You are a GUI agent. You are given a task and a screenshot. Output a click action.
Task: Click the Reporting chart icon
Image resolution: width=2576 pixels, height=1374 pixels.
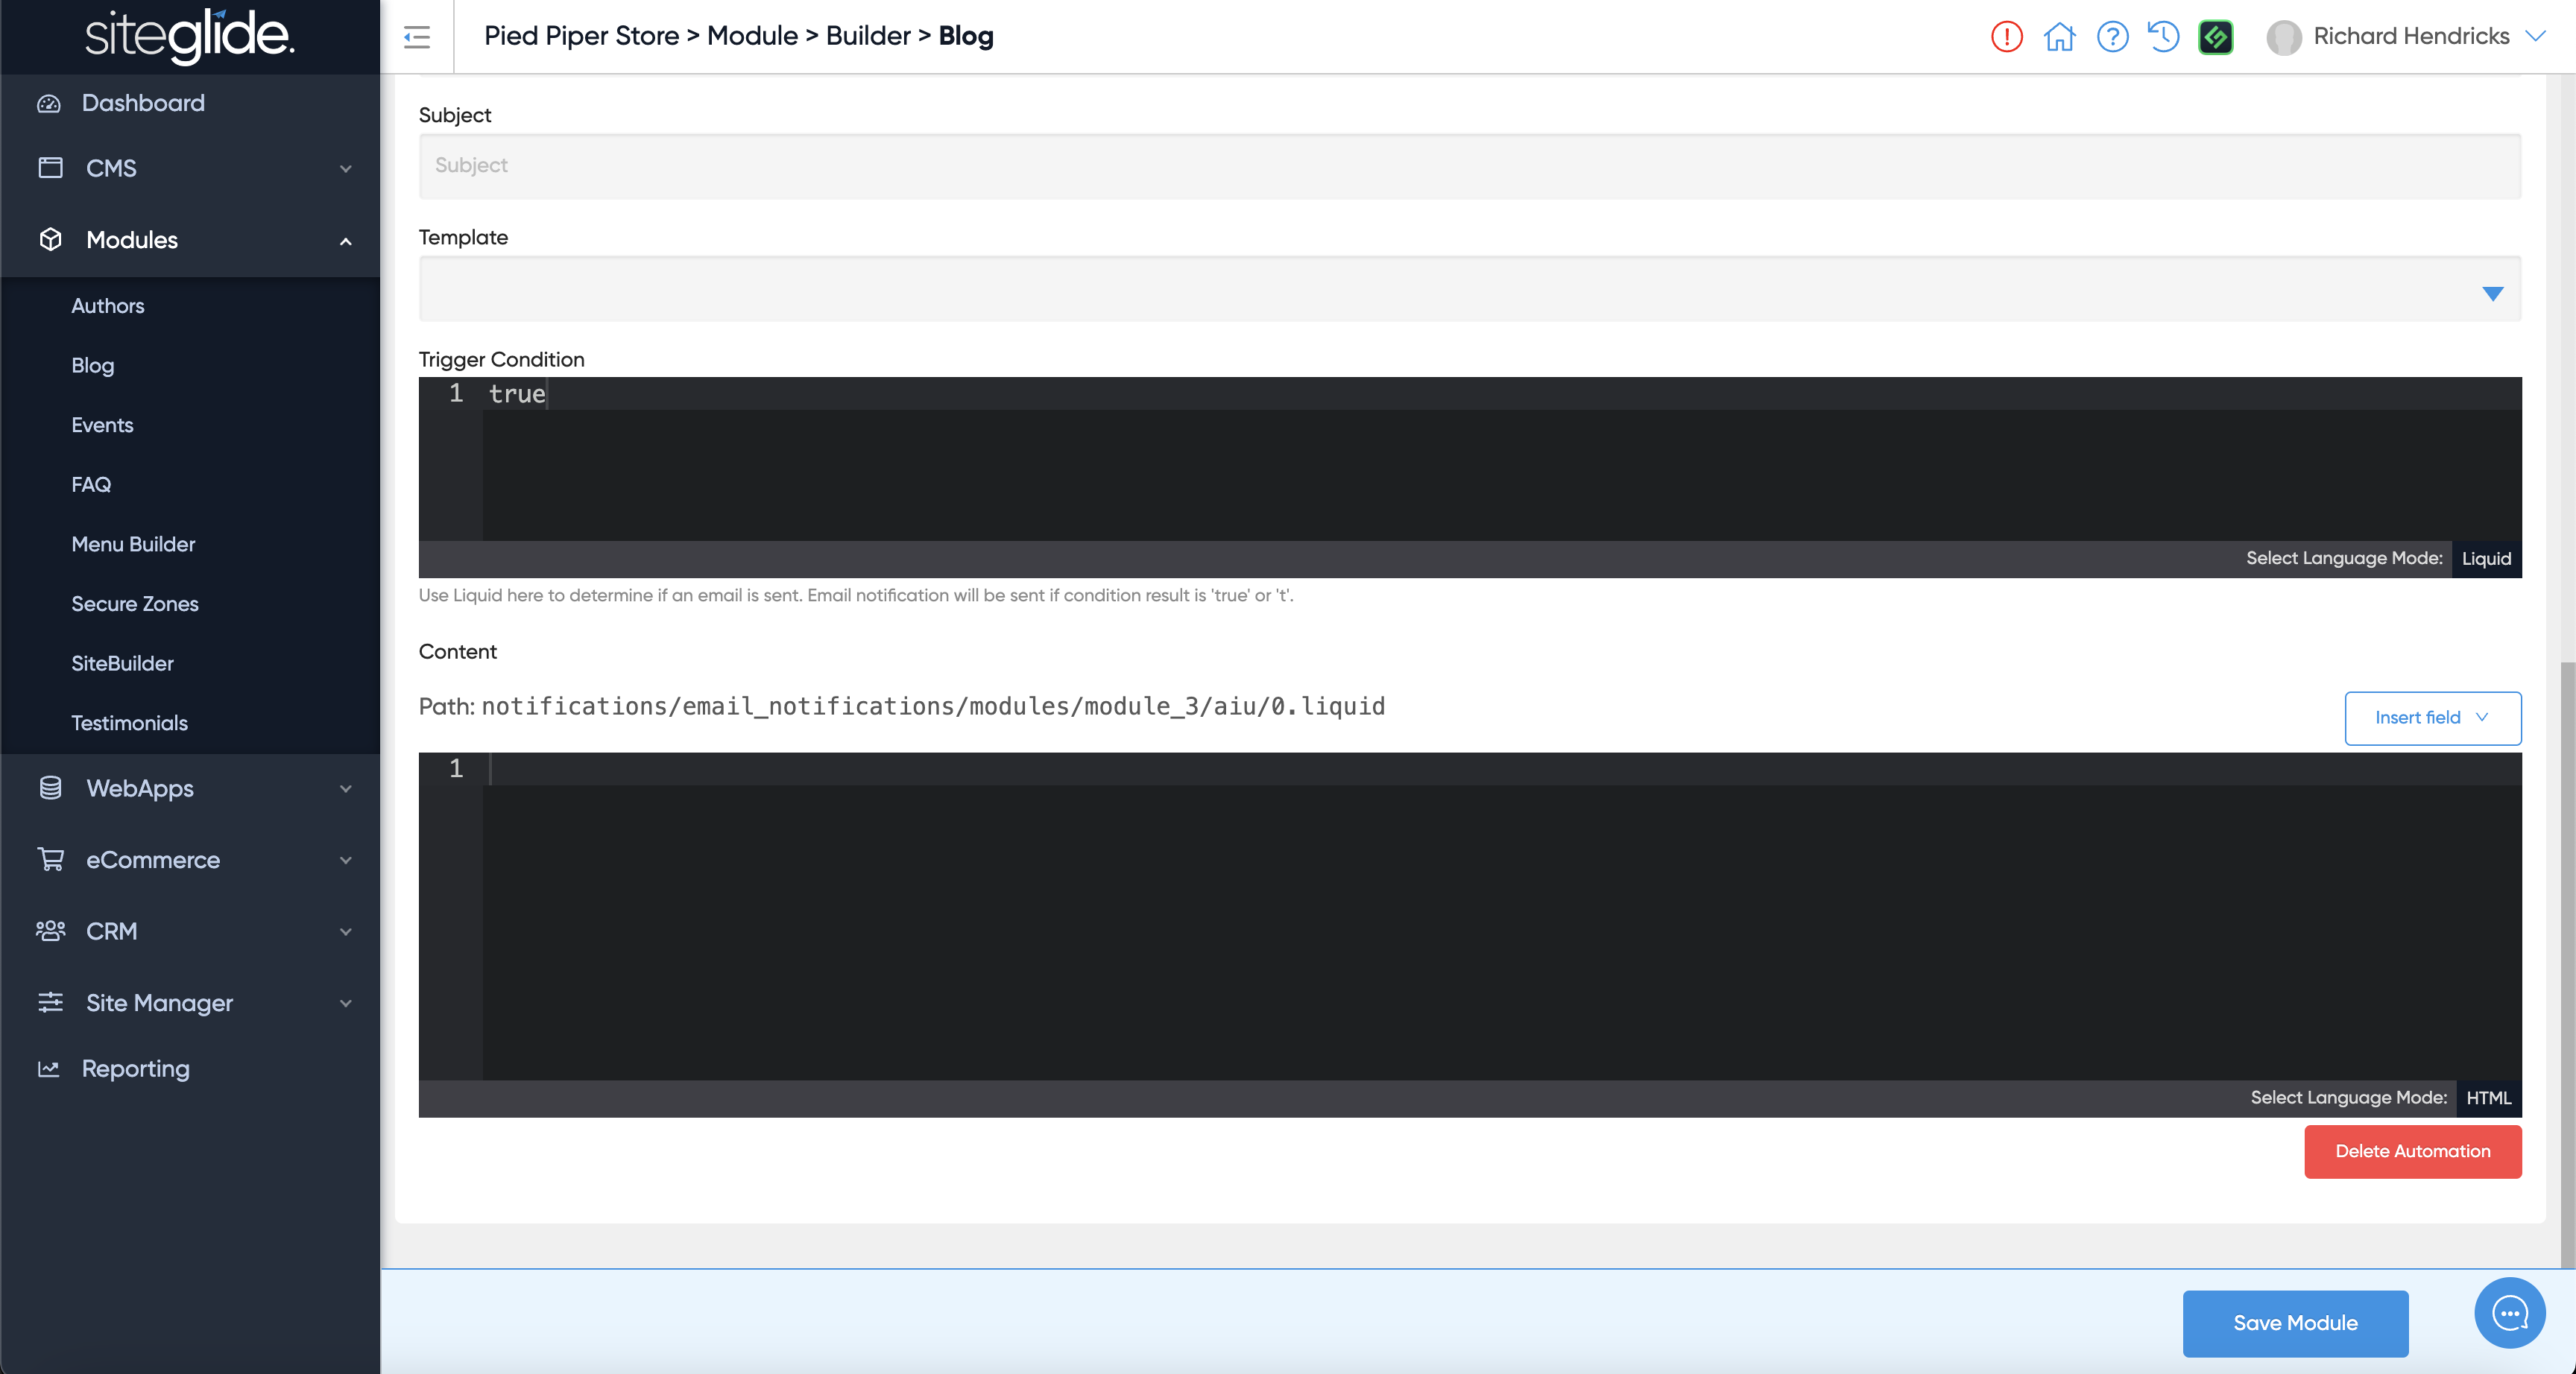[x=49, y=1069]
